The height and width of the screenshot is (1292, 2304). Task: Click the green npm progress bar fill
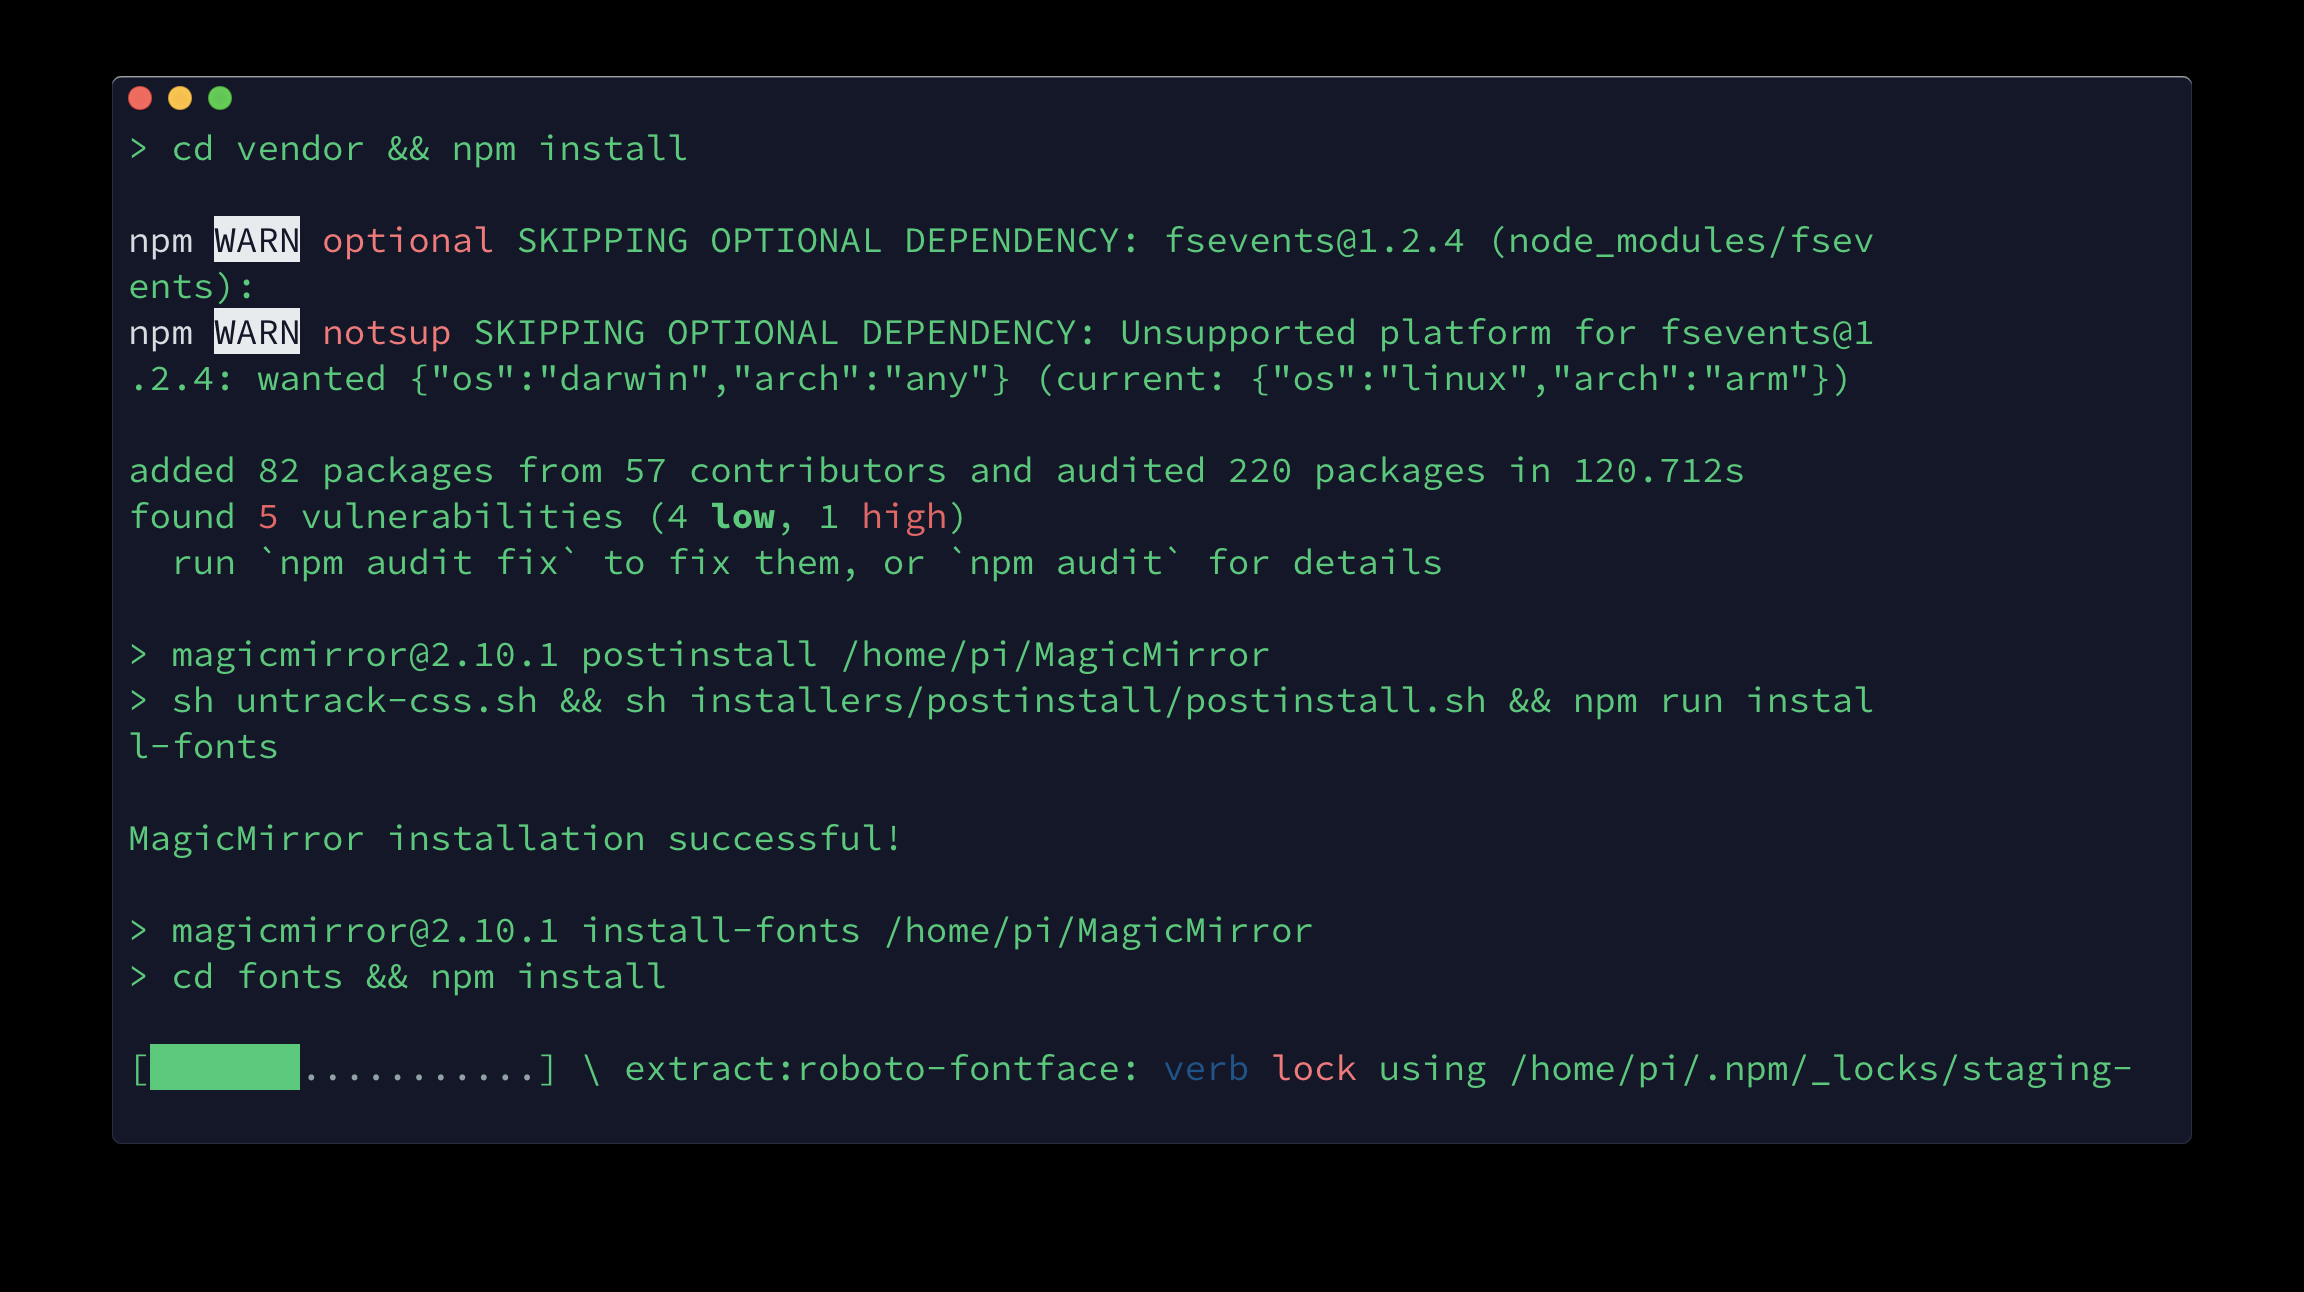225,1067
